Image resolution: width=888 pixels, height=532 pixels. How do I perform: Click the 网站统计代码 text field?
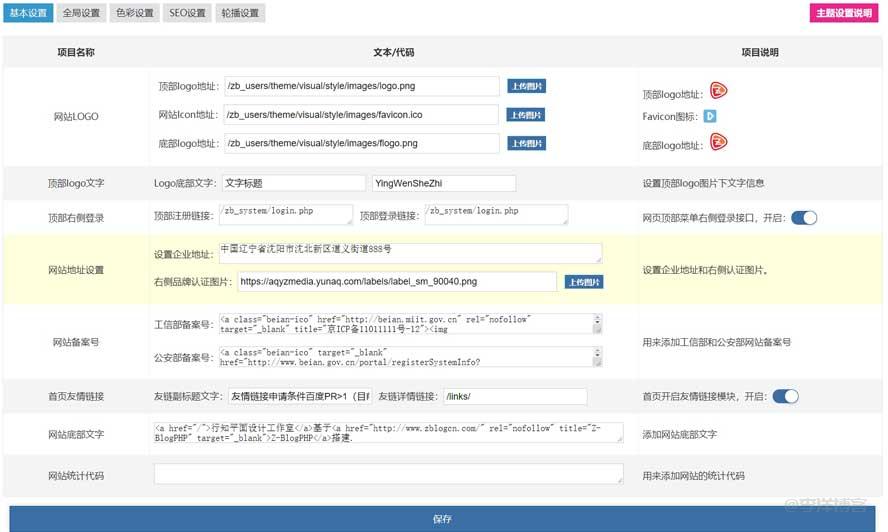tap(388, 474)
